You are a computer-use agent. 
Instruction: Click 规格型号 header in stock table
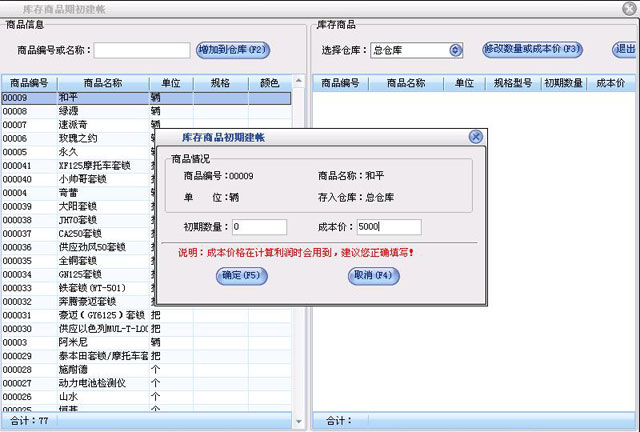(512, 84)
